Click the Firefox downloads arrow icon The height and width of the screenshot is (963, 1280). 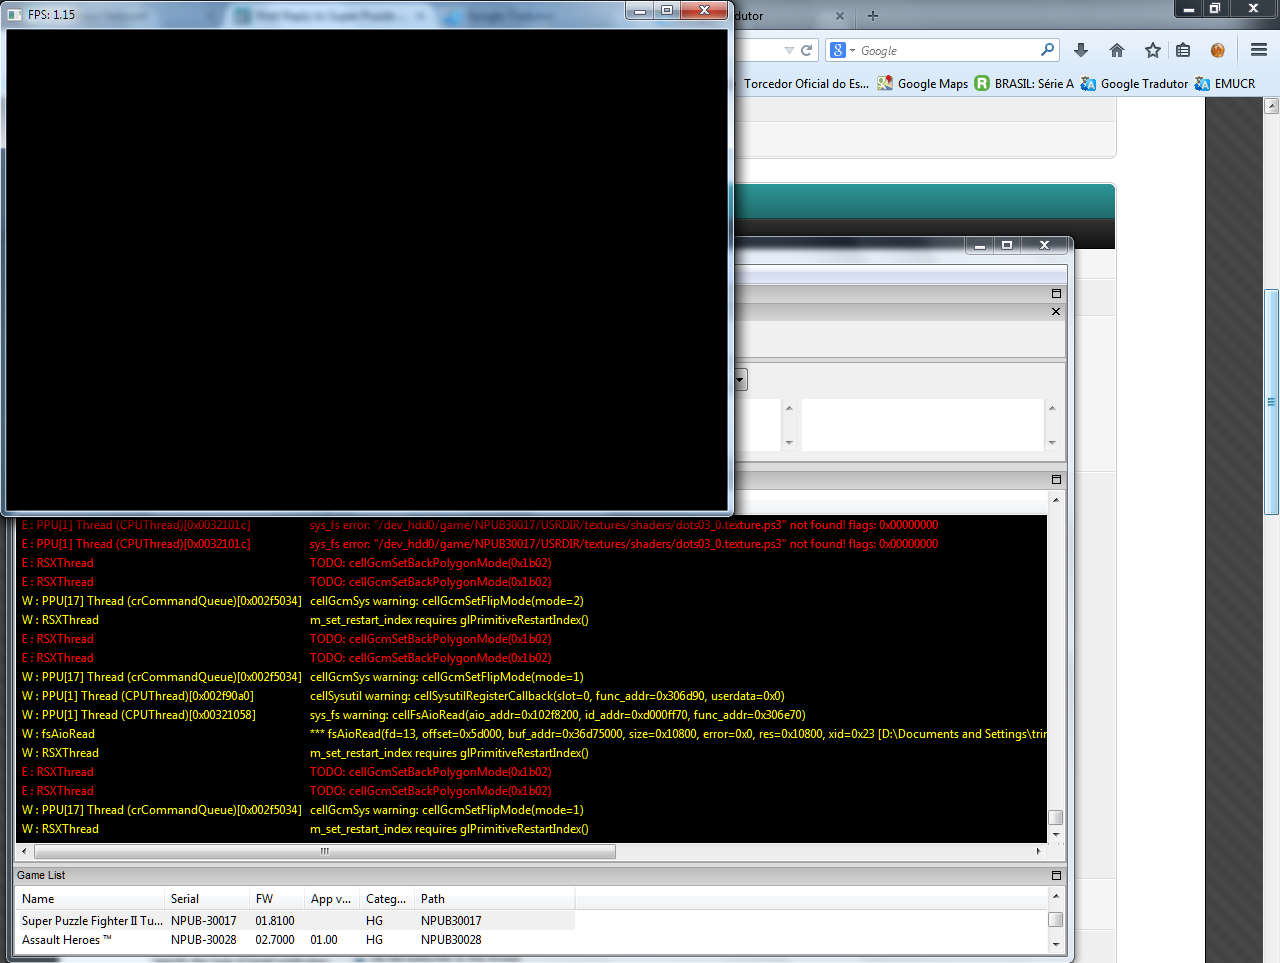(1081, 50)
